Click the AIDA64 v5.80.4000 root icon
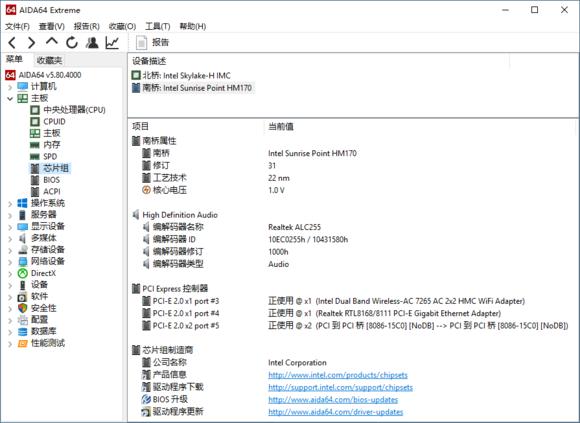 [10, 75]
